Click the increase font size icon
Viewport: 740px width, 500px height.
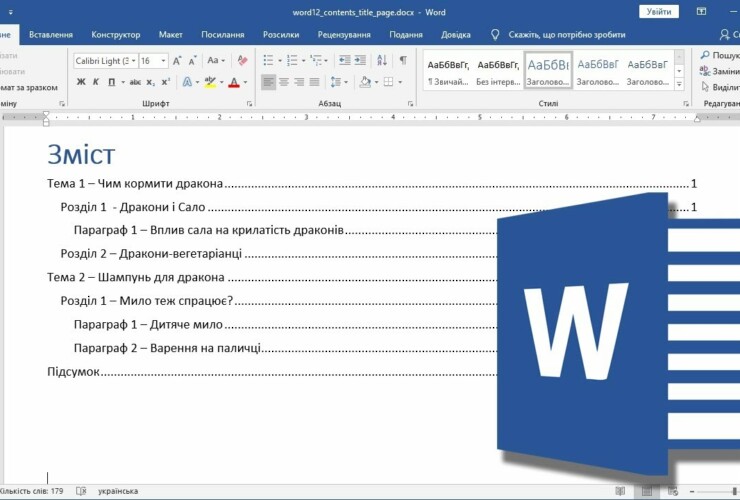pos(177,60)
